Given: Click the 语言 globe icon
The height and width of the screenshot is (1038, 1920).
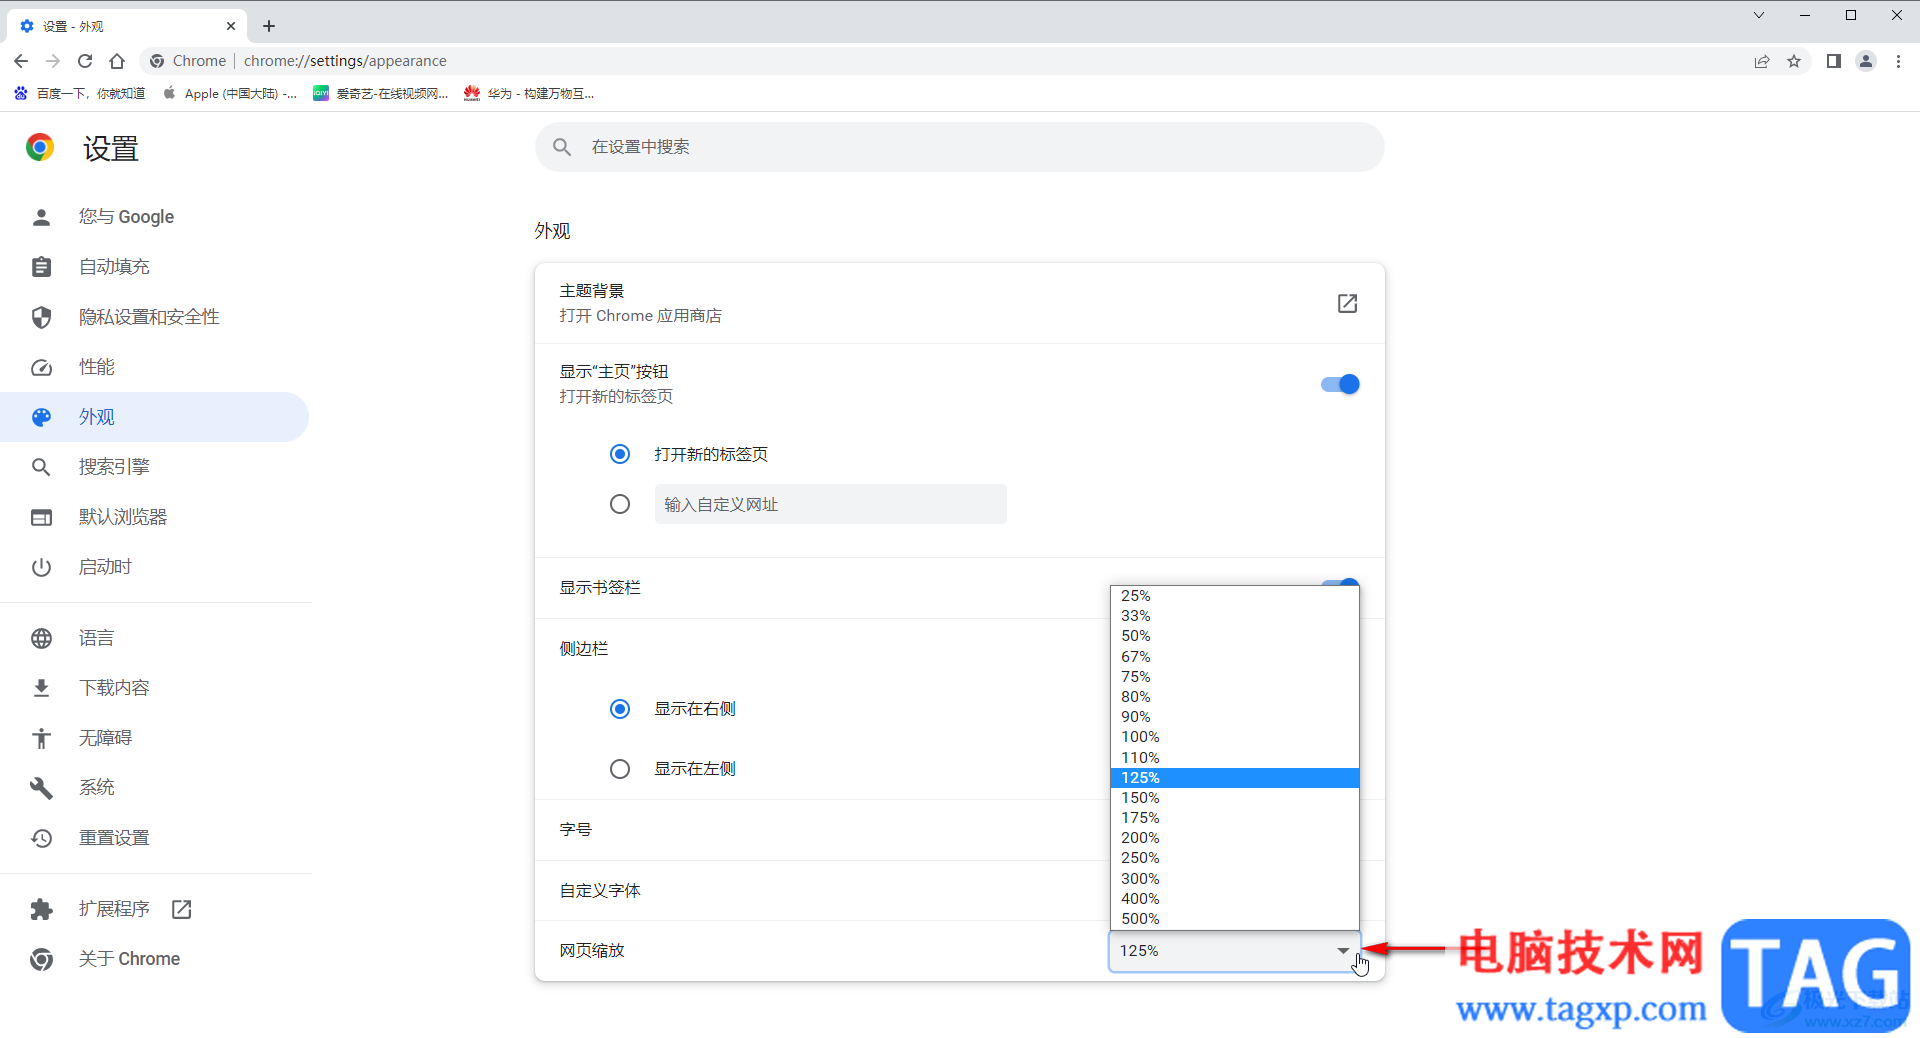Looking at the screenshot, I should pyautogui.click(x=41, y=638).
